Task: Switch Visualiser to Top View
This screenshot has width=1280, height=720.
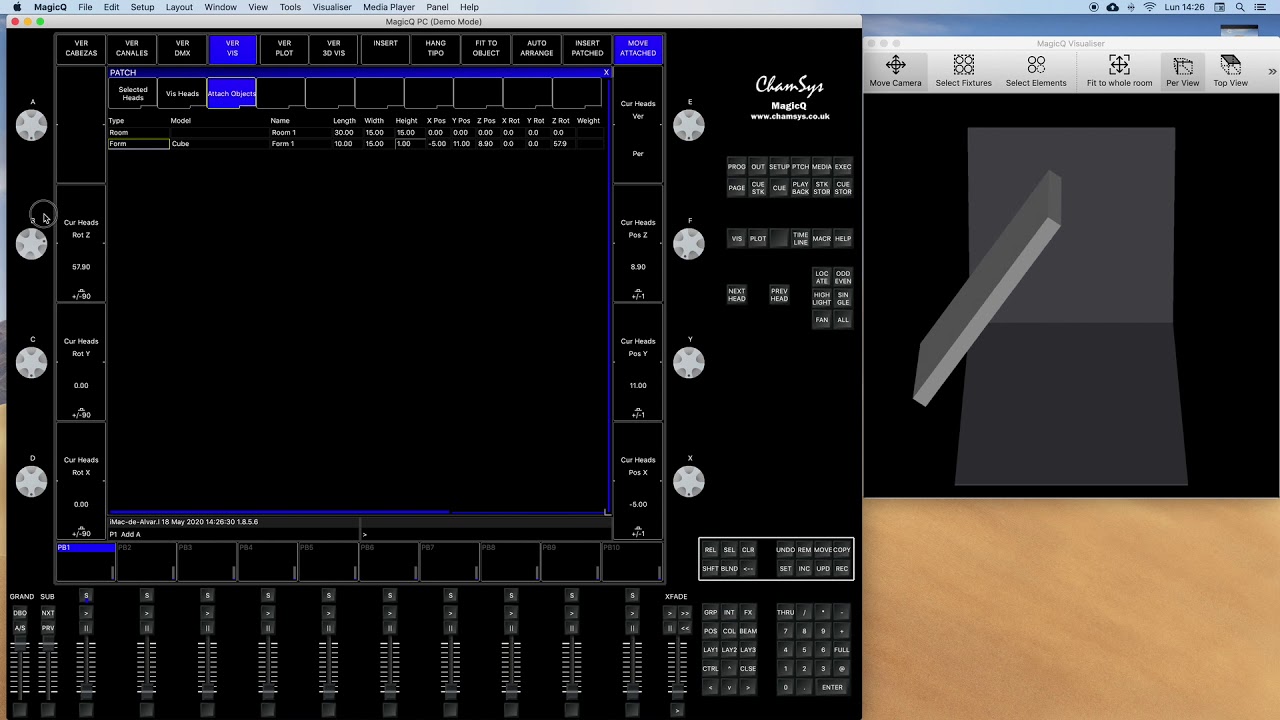Action: point(1230,71)
